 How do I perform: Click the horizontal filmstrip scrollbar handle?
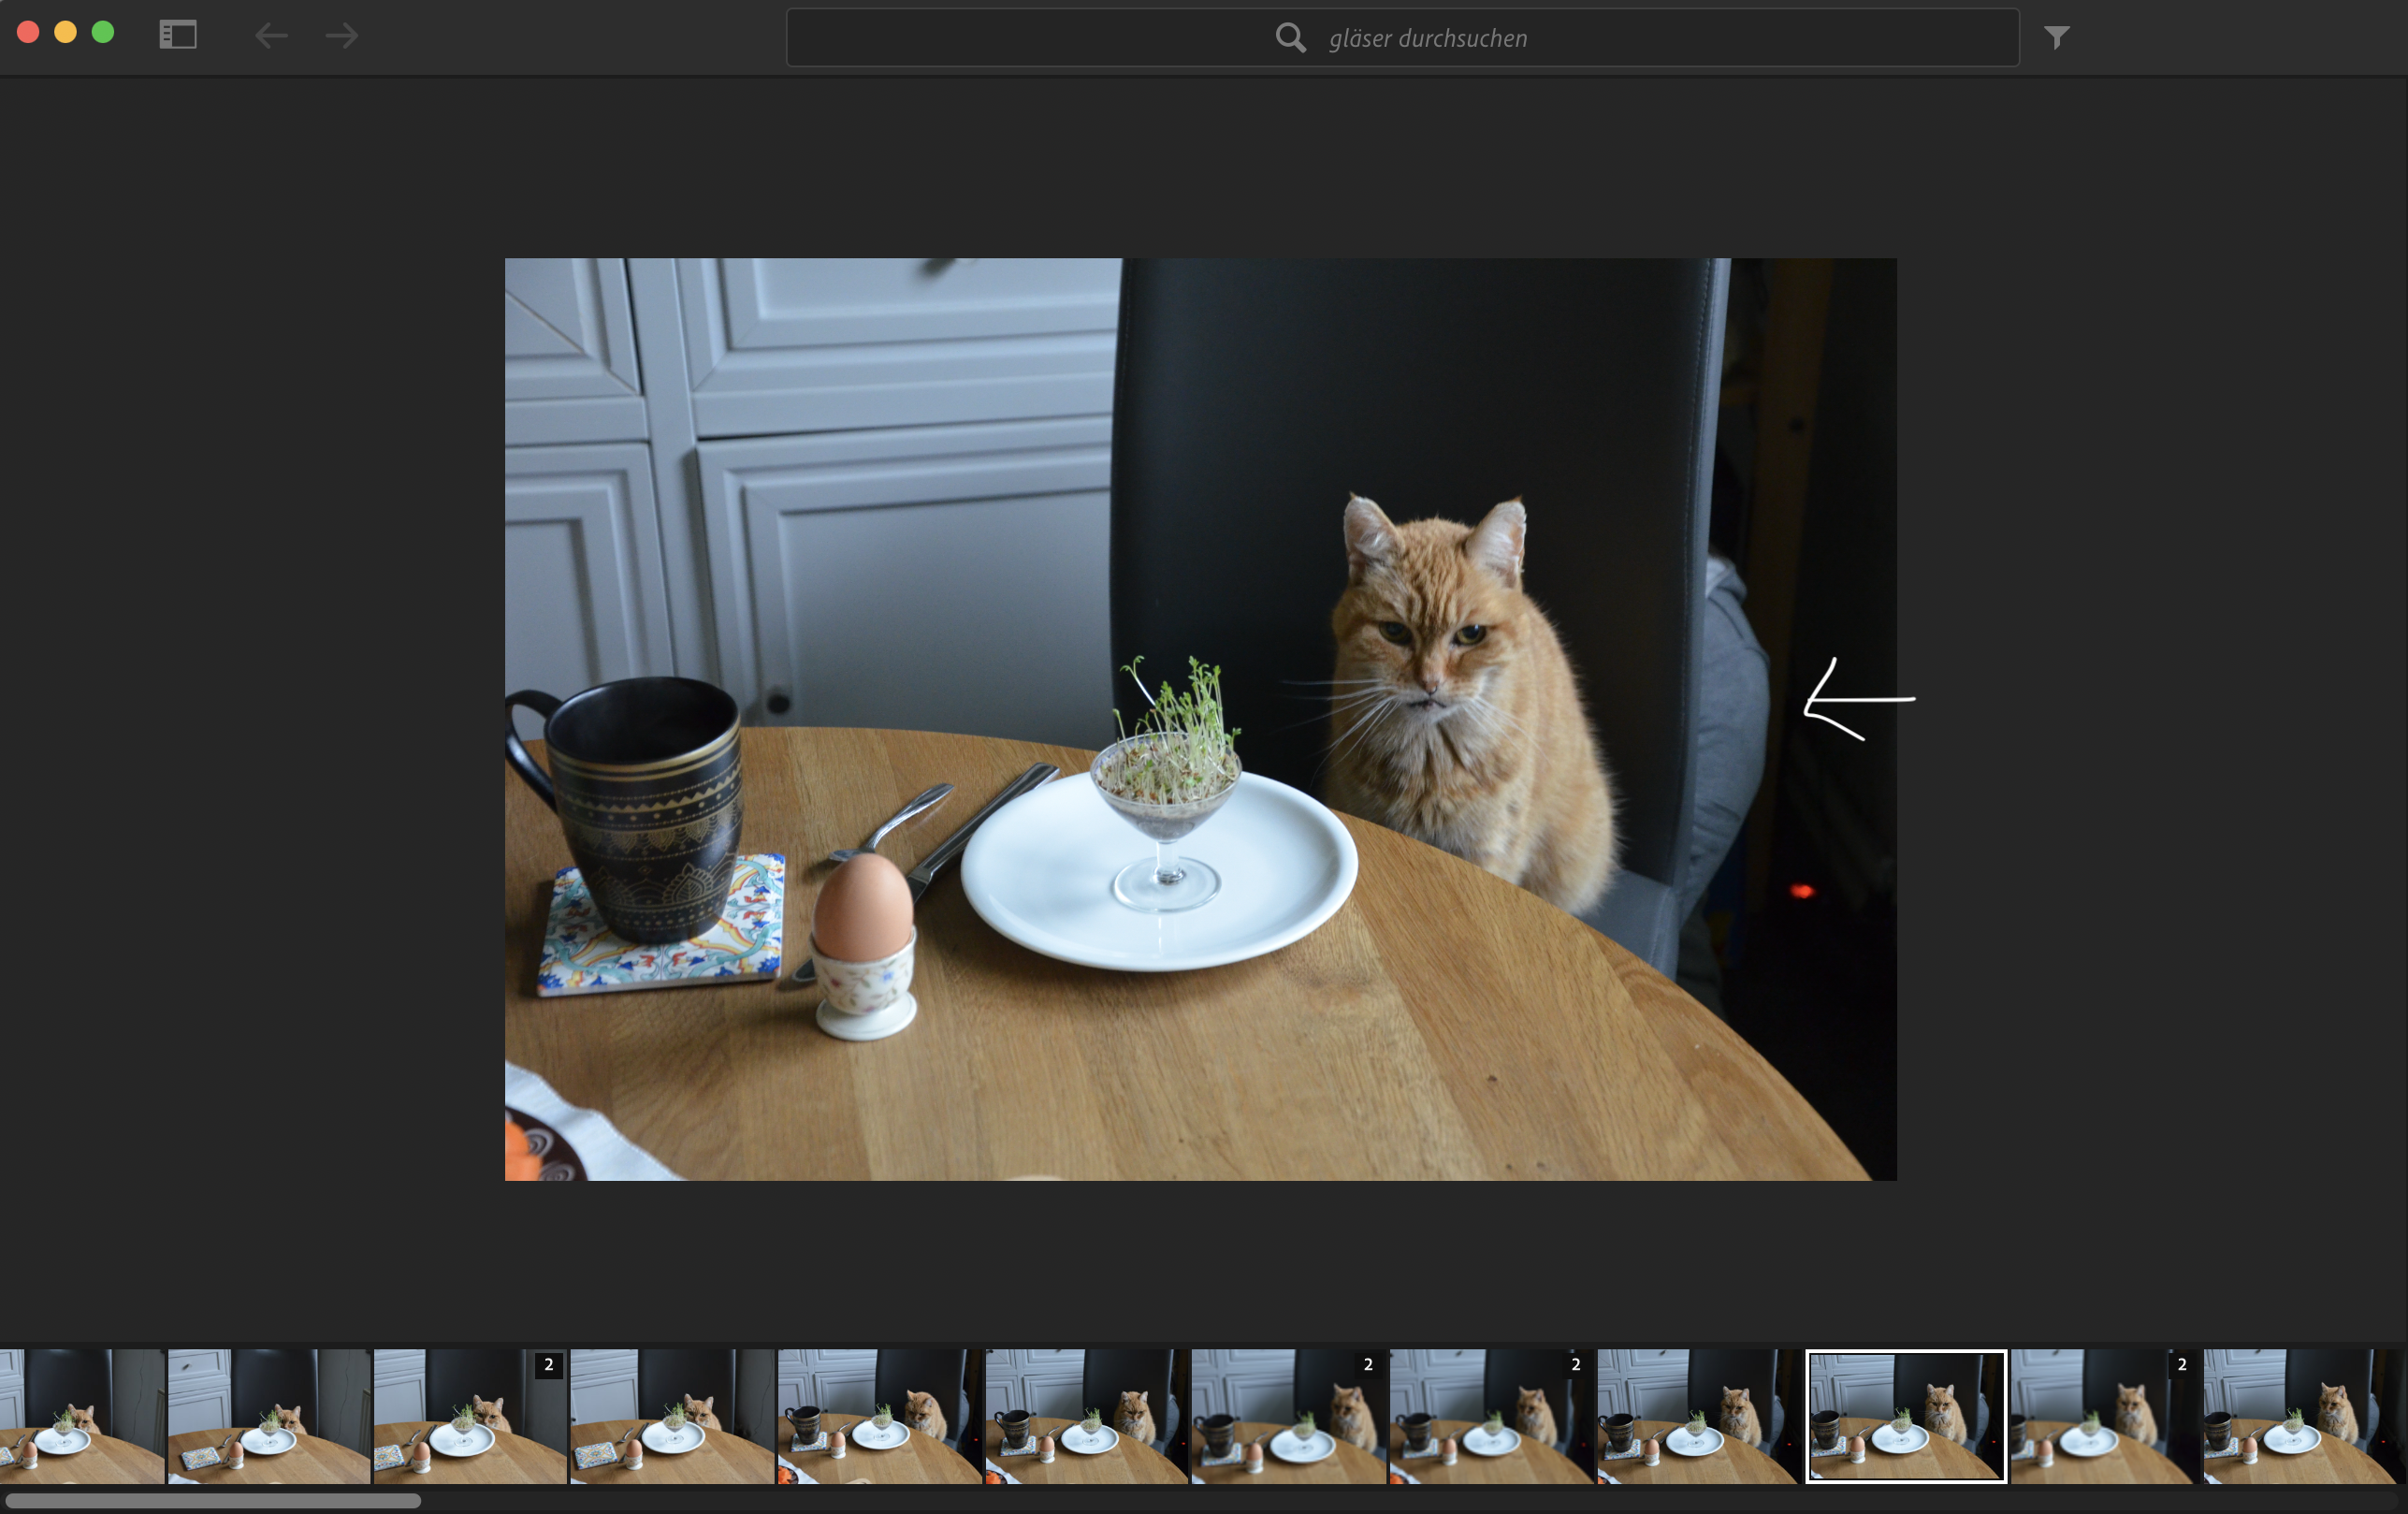(212, 1500)
